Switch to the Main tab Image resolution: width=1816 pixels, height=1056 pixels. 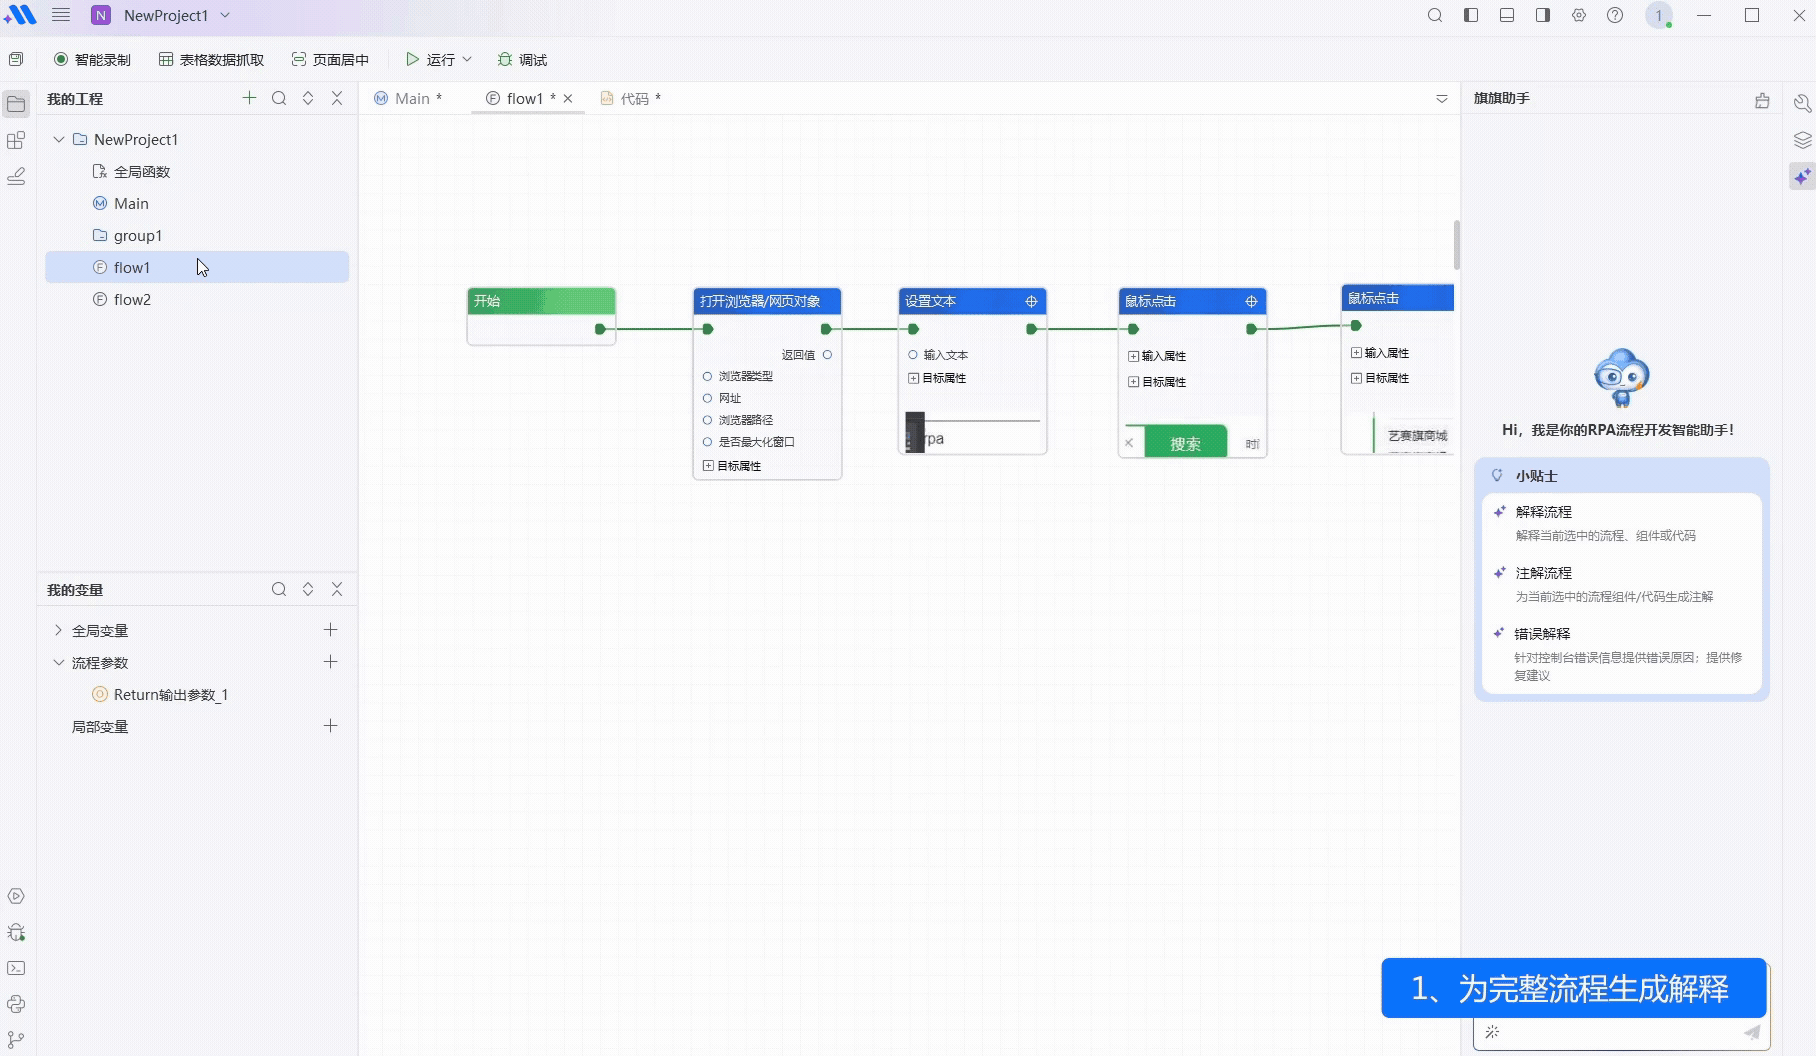point(408,98)
